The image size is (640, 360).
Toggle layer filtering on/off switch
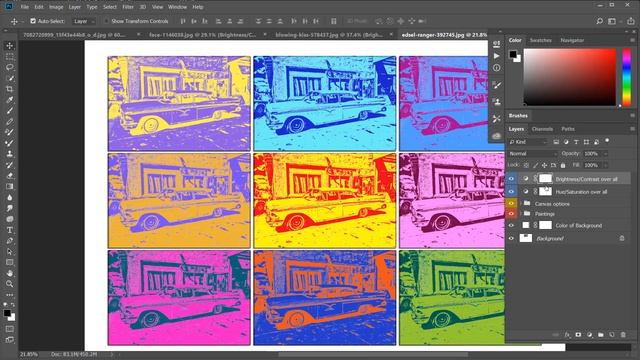[x=607, y=141]
